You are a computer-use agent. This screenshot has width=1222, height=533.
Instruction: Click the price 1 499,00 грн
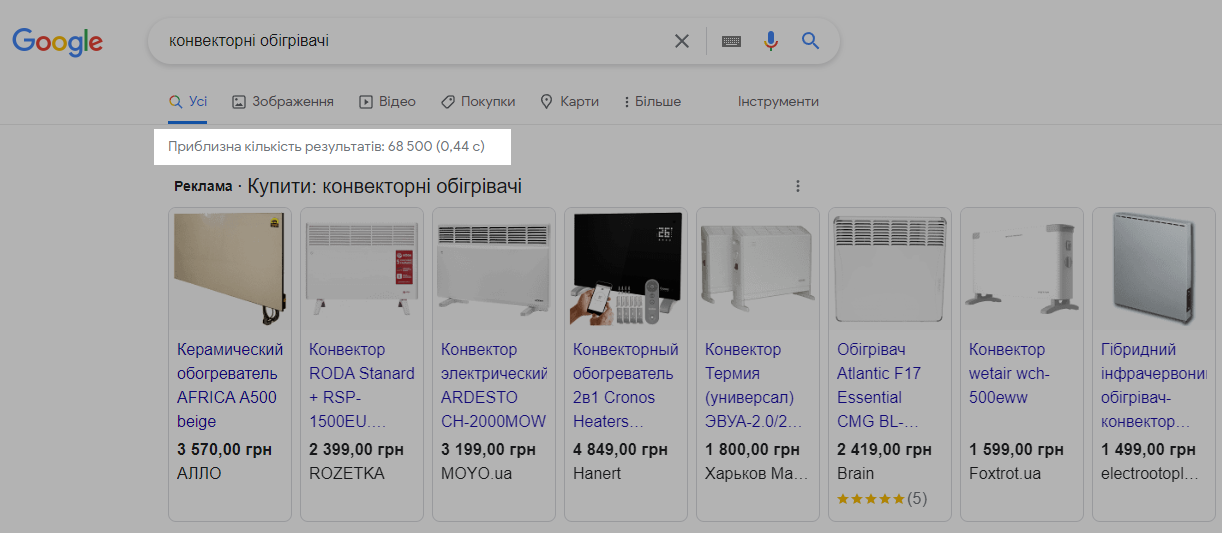[x=1148, y=450]
